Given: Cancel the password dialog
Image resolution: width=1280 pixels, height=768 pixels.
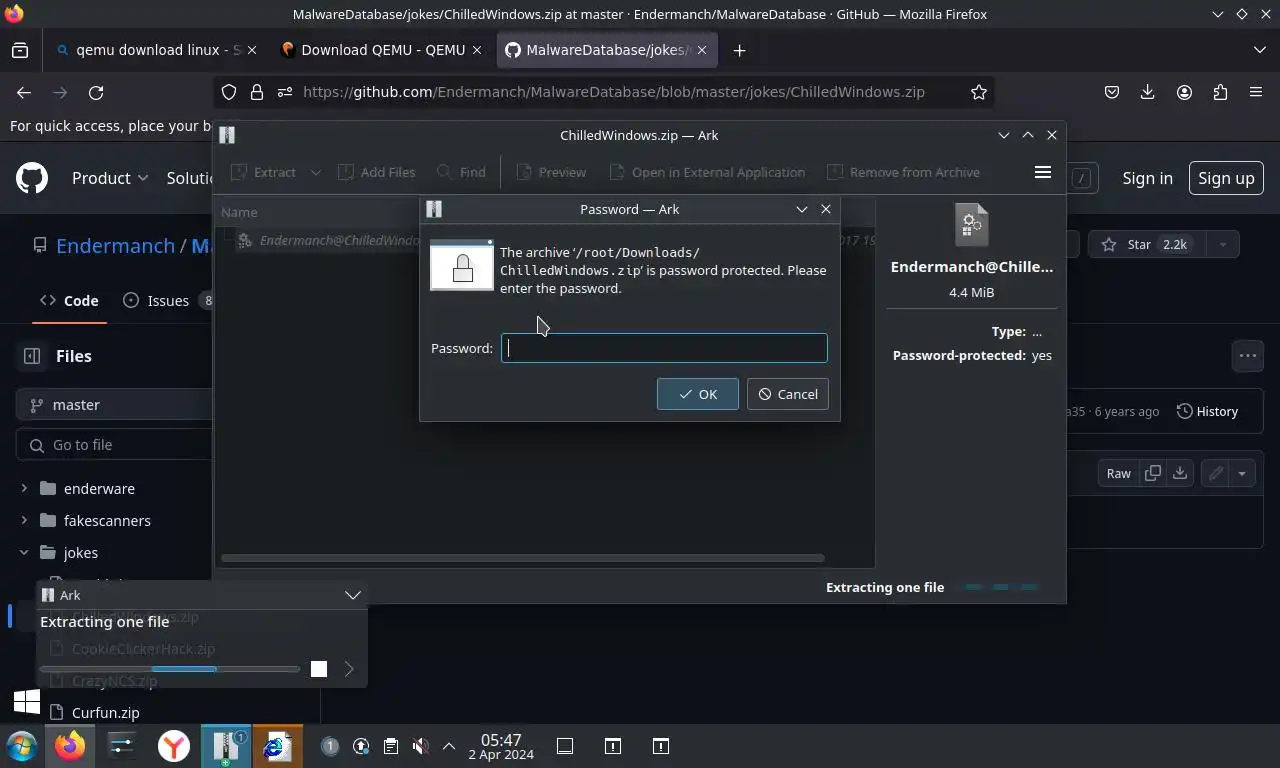Looking at the screenshot, I should (x=787, y=394).
